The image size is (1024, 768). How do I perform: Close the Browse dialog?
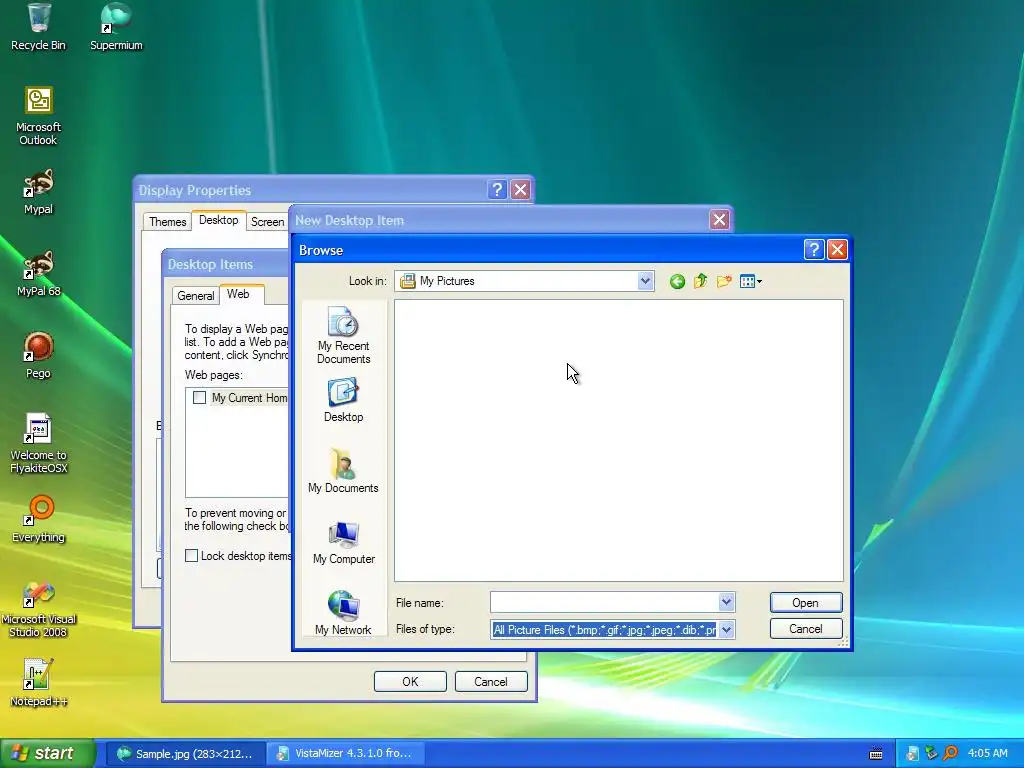click(x=837, y=249)
